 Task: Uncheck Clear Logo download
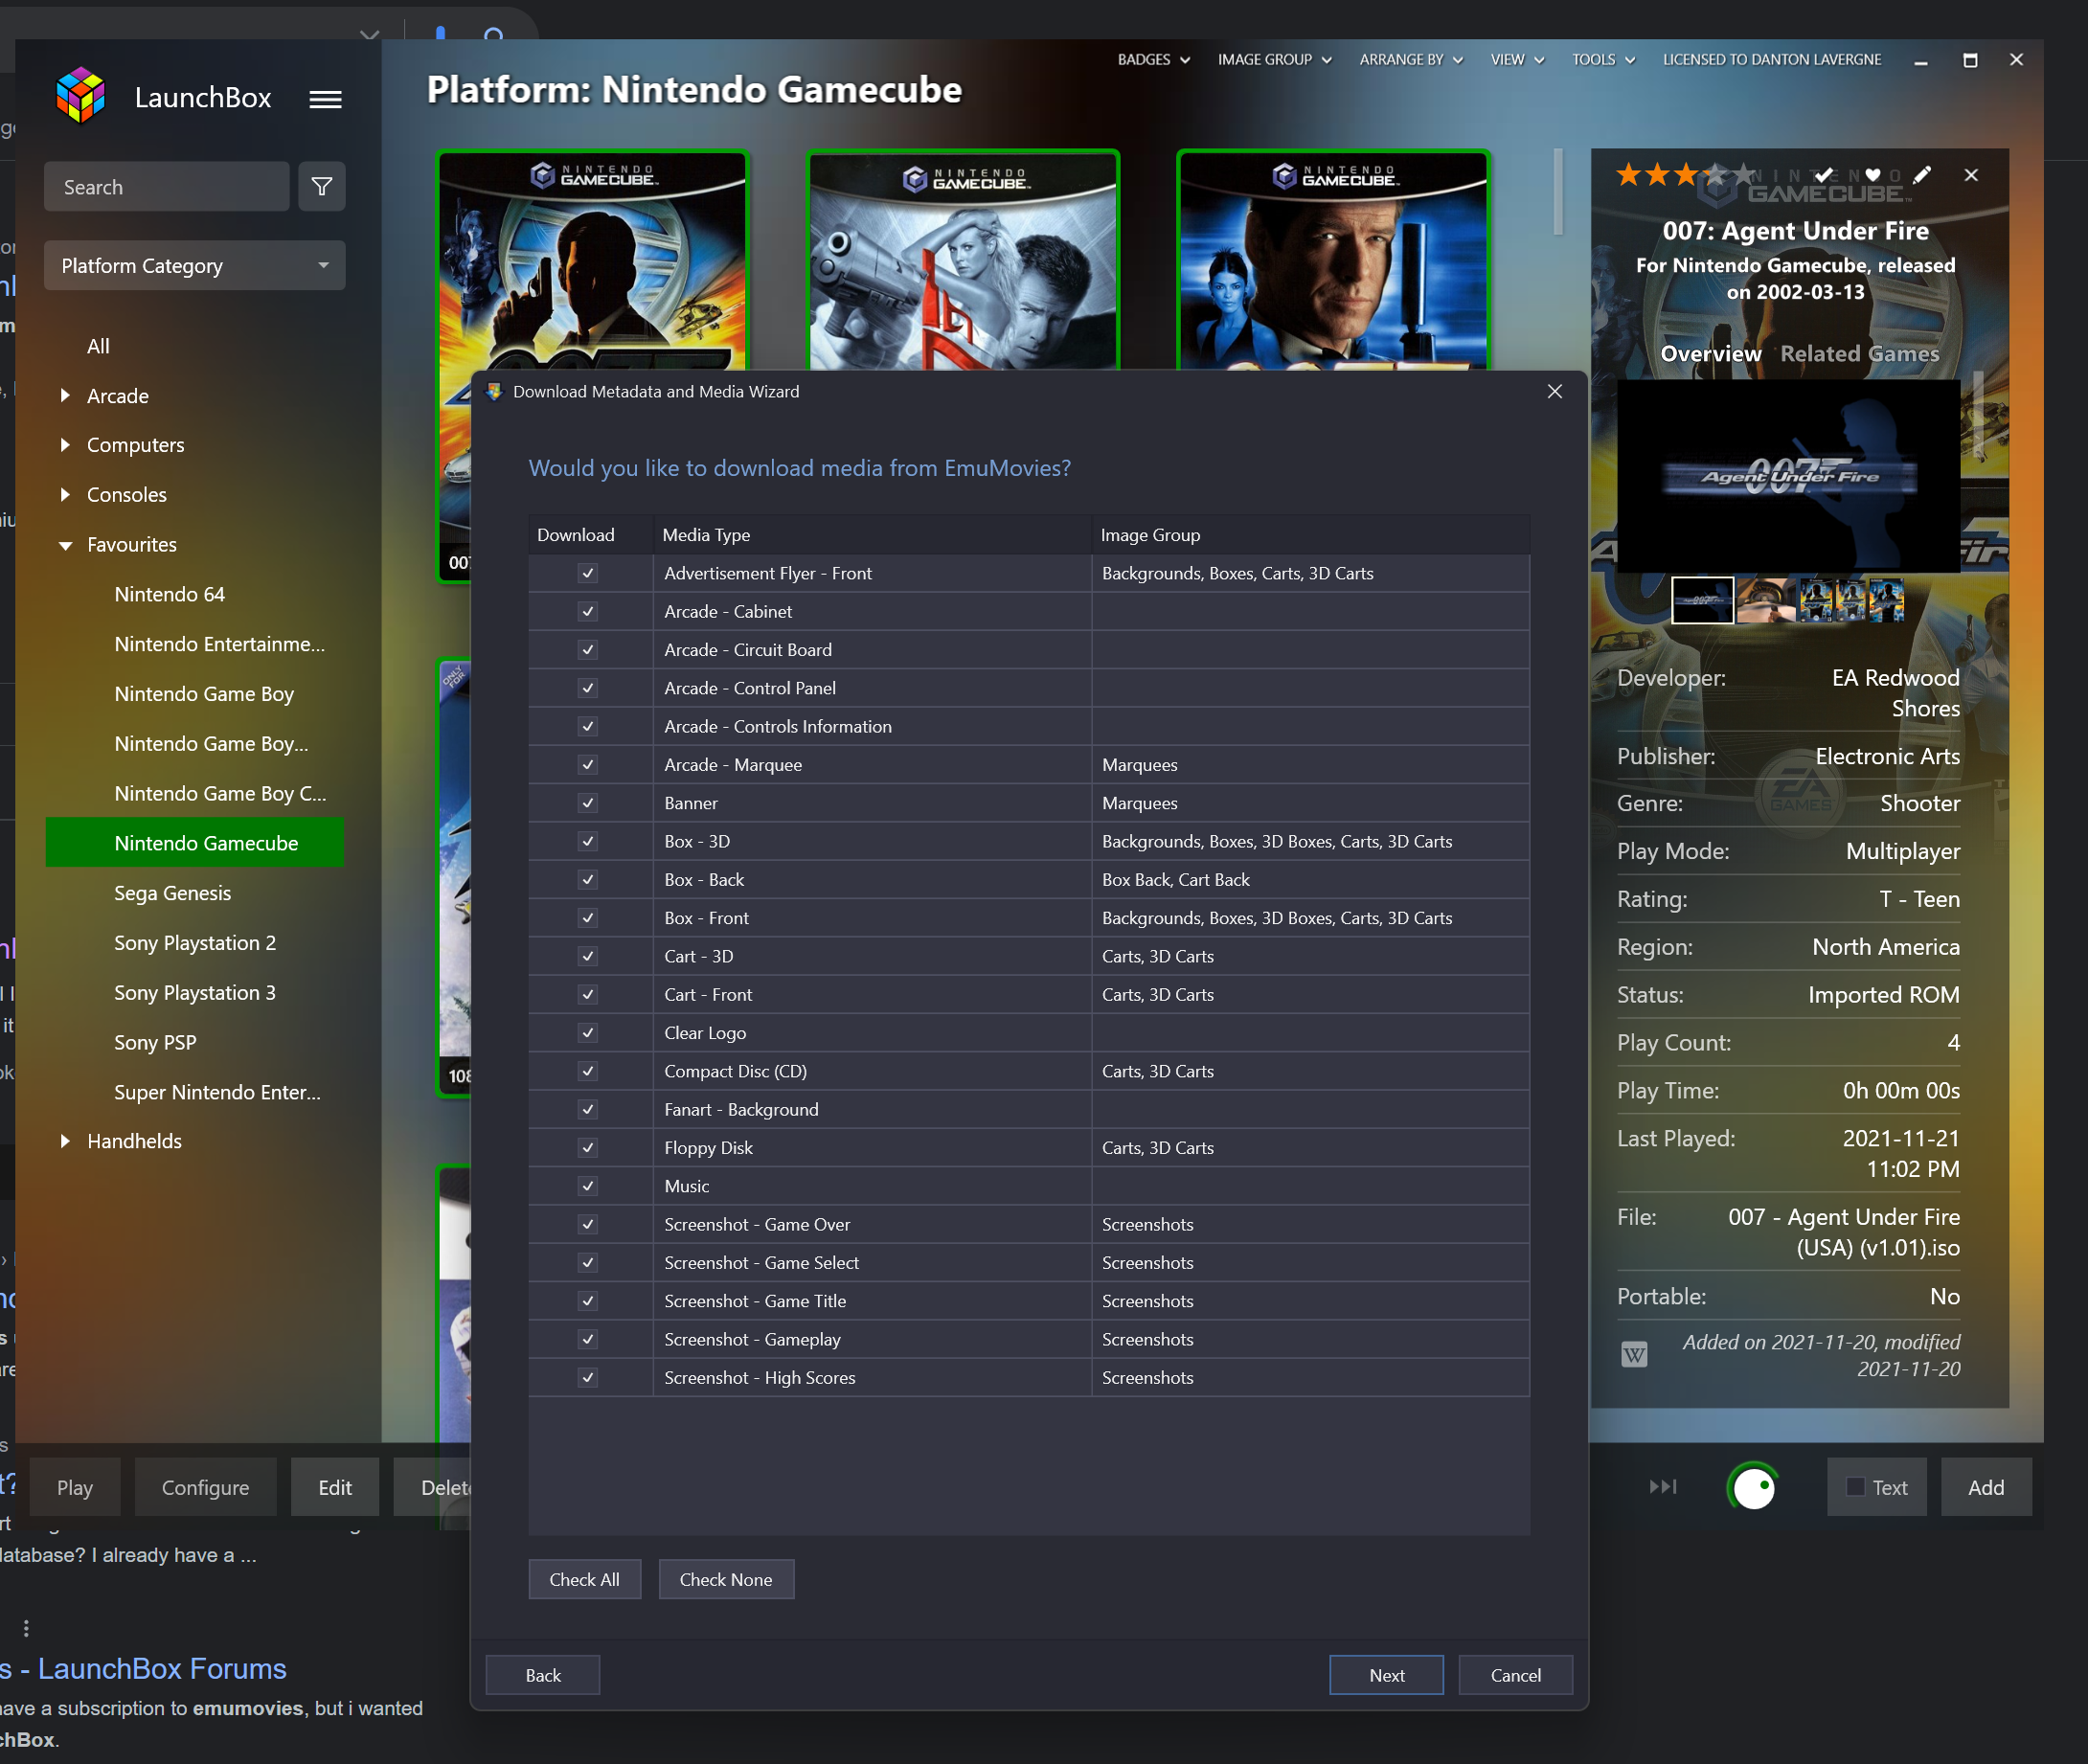(588, 1033)
